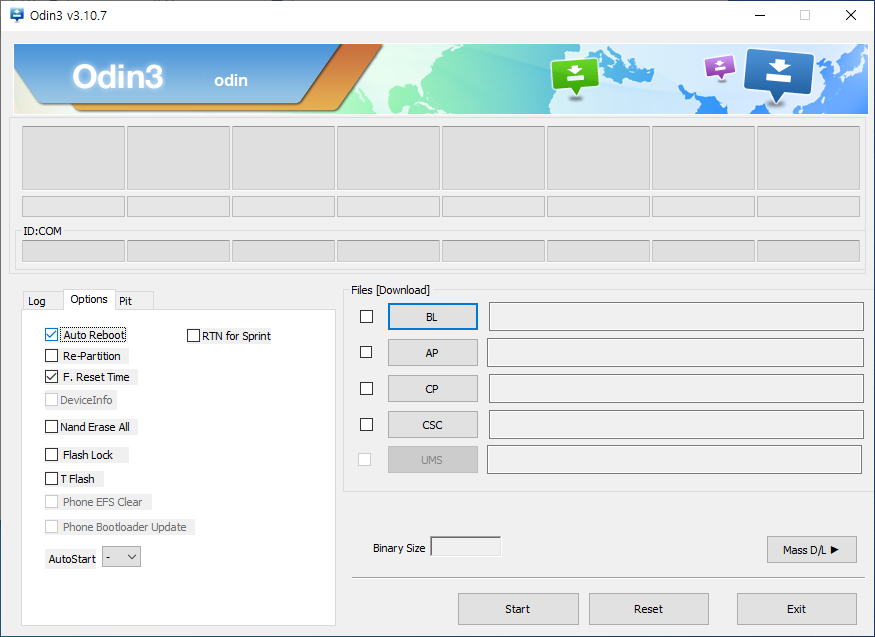Click the CSC file path field
This screenshot has height=637, width=875.
click(x=676, y=425)
